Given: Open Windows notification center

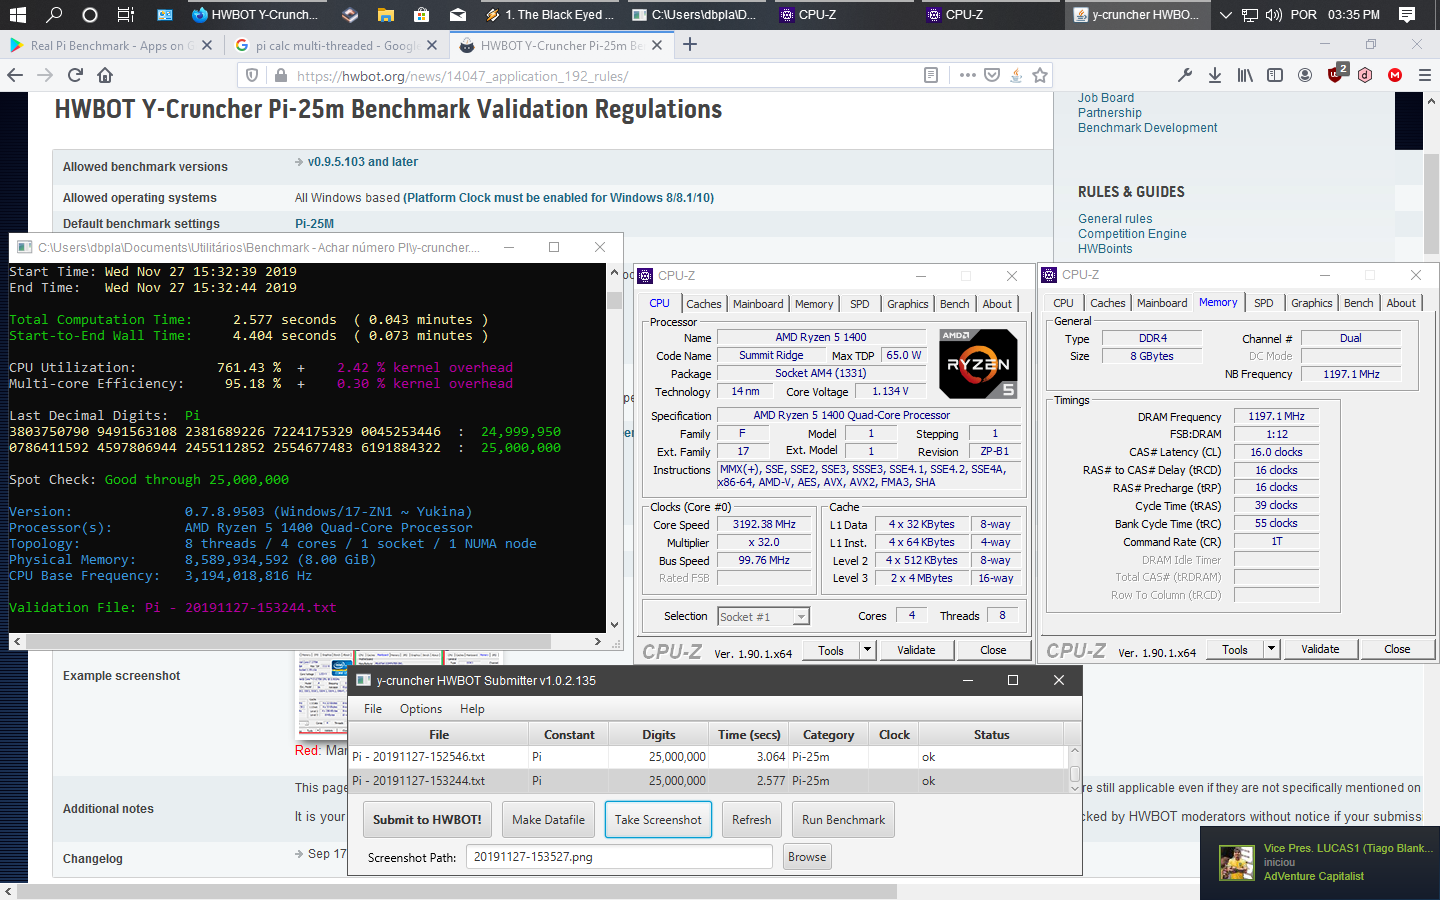Looking at the screenshot, I should (1407, 15).
